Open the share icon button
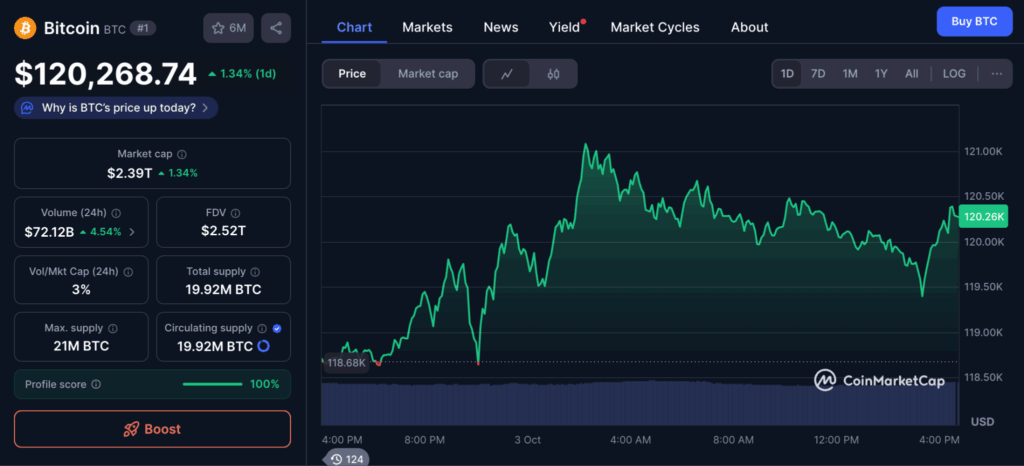 tap(276, 28)
